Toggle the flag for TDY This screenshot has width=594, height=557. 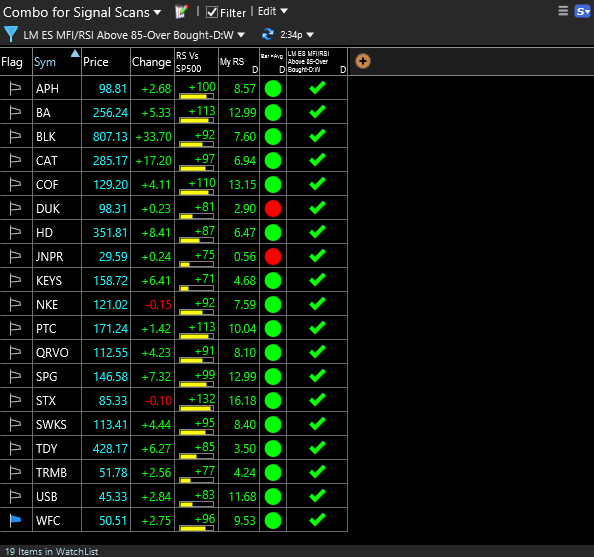pyautogui.click(x=15, y=449)
